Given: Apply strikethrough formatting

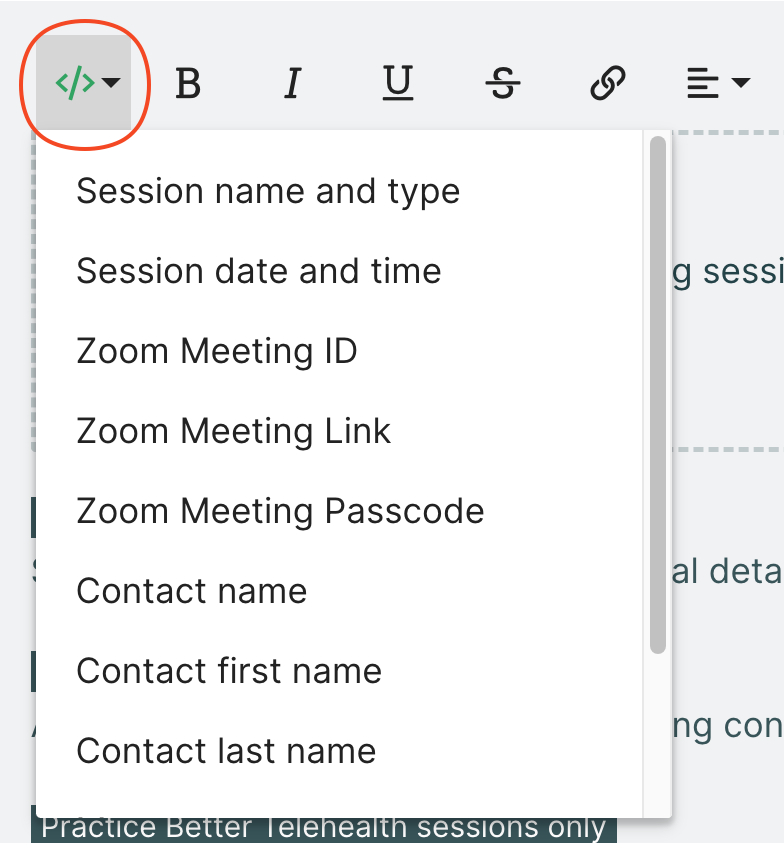Looking at the screenshot, I should pyautogui.click(x=503, y=85).
